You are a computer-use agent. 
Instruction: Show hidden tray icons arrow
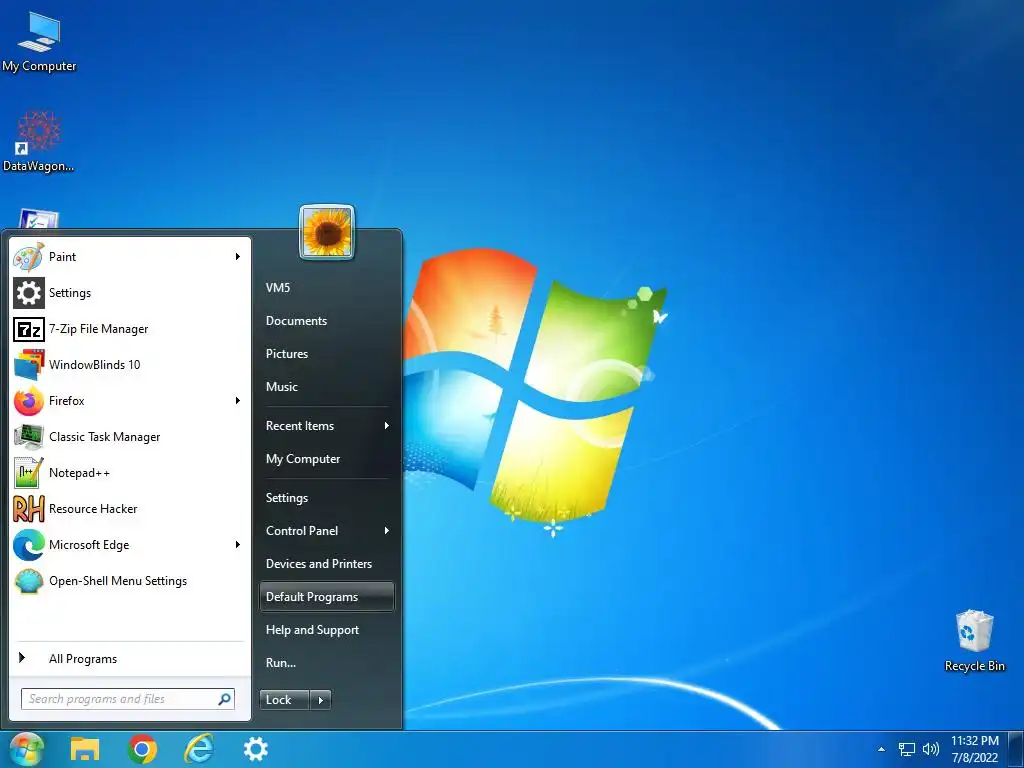(x=881, y=749)
